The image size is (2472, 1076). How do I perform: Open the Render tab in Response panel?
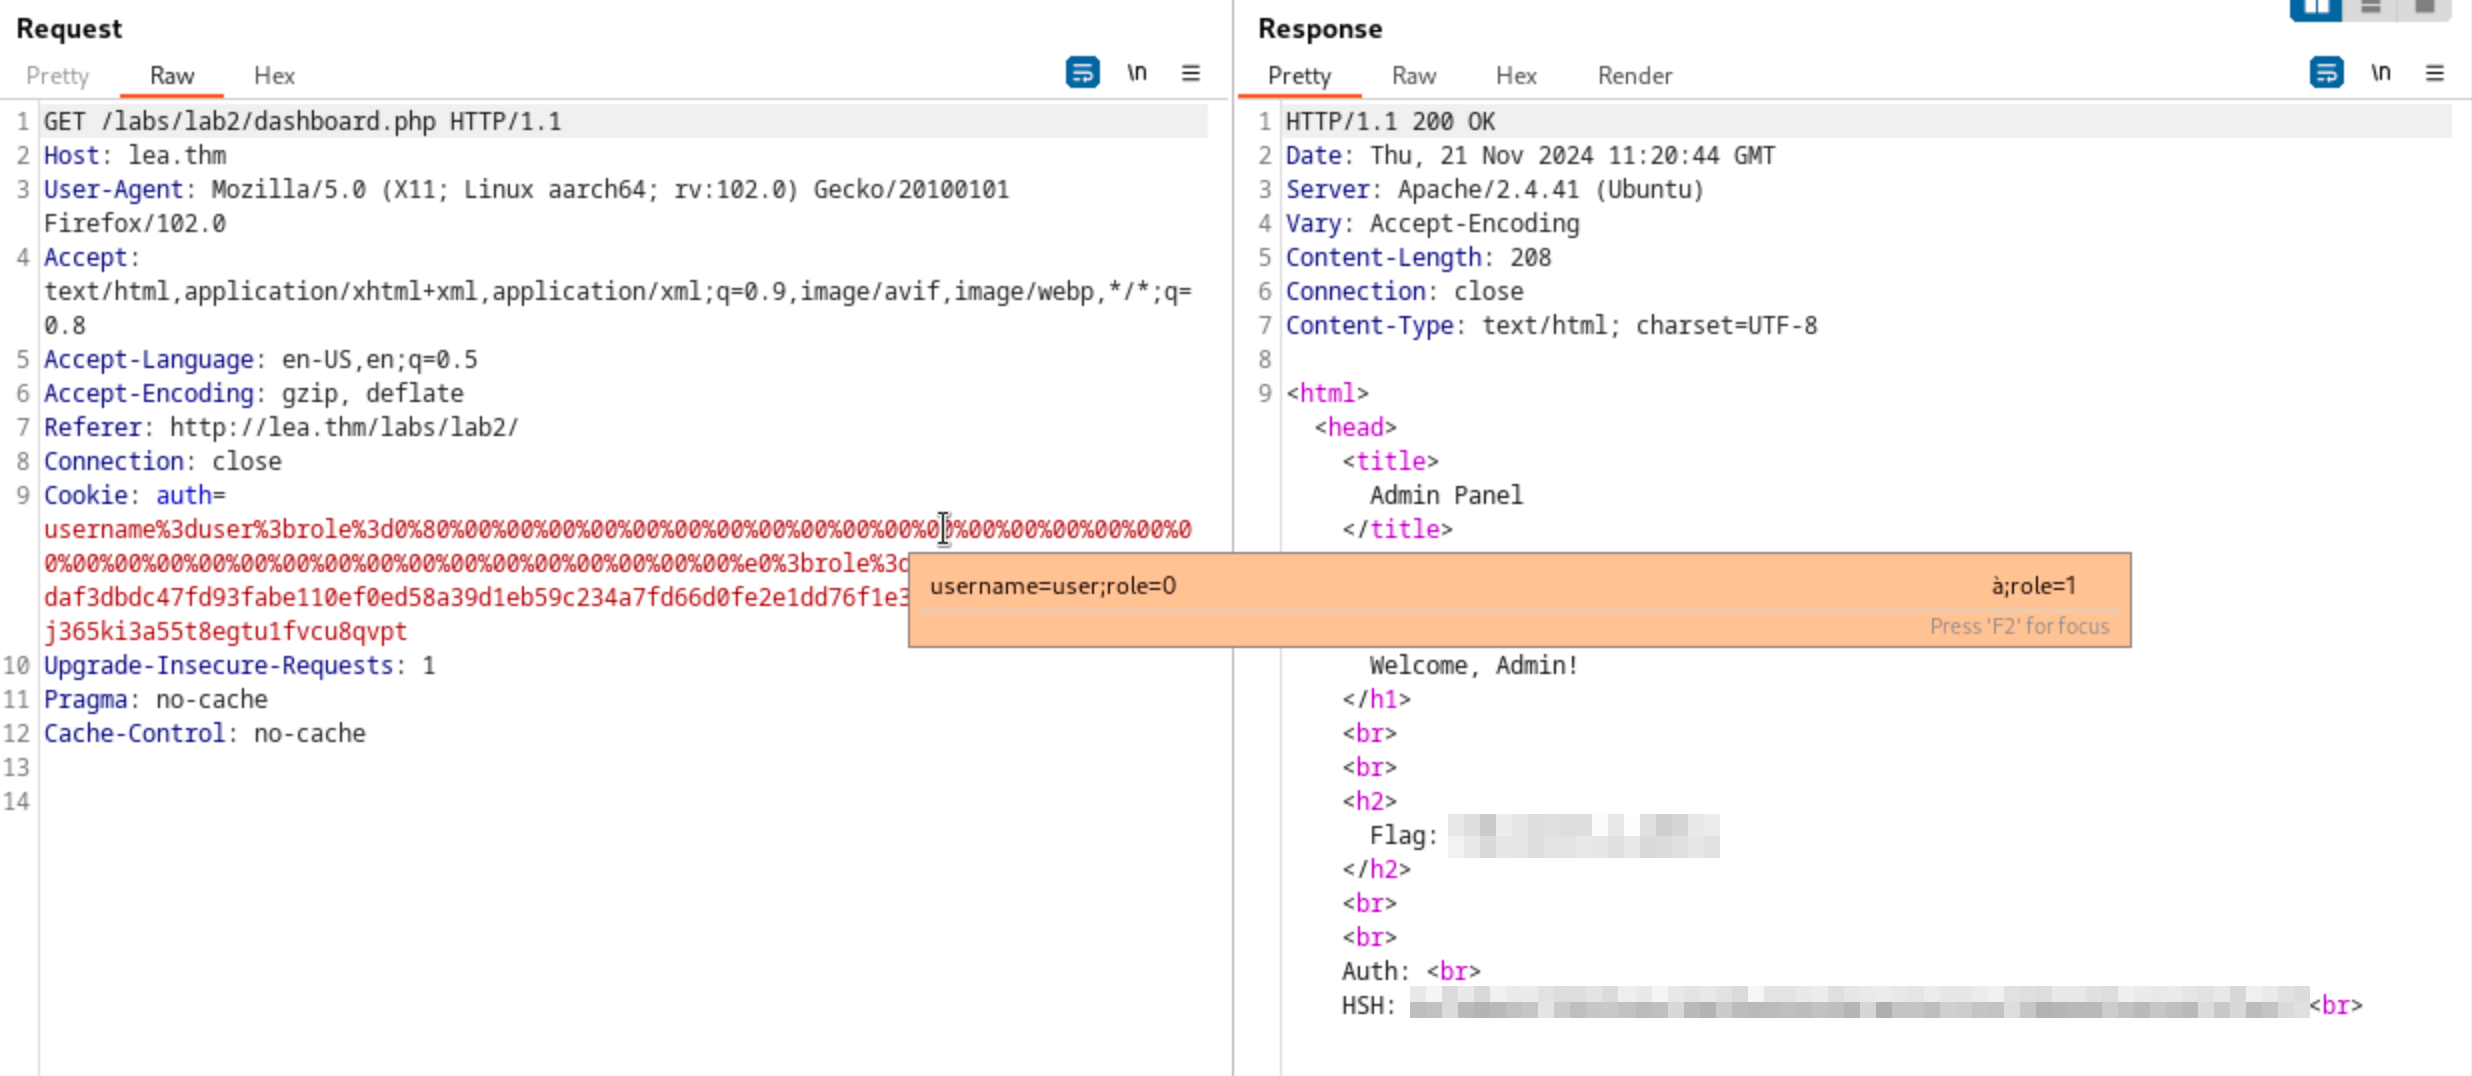pos(1635,76)
